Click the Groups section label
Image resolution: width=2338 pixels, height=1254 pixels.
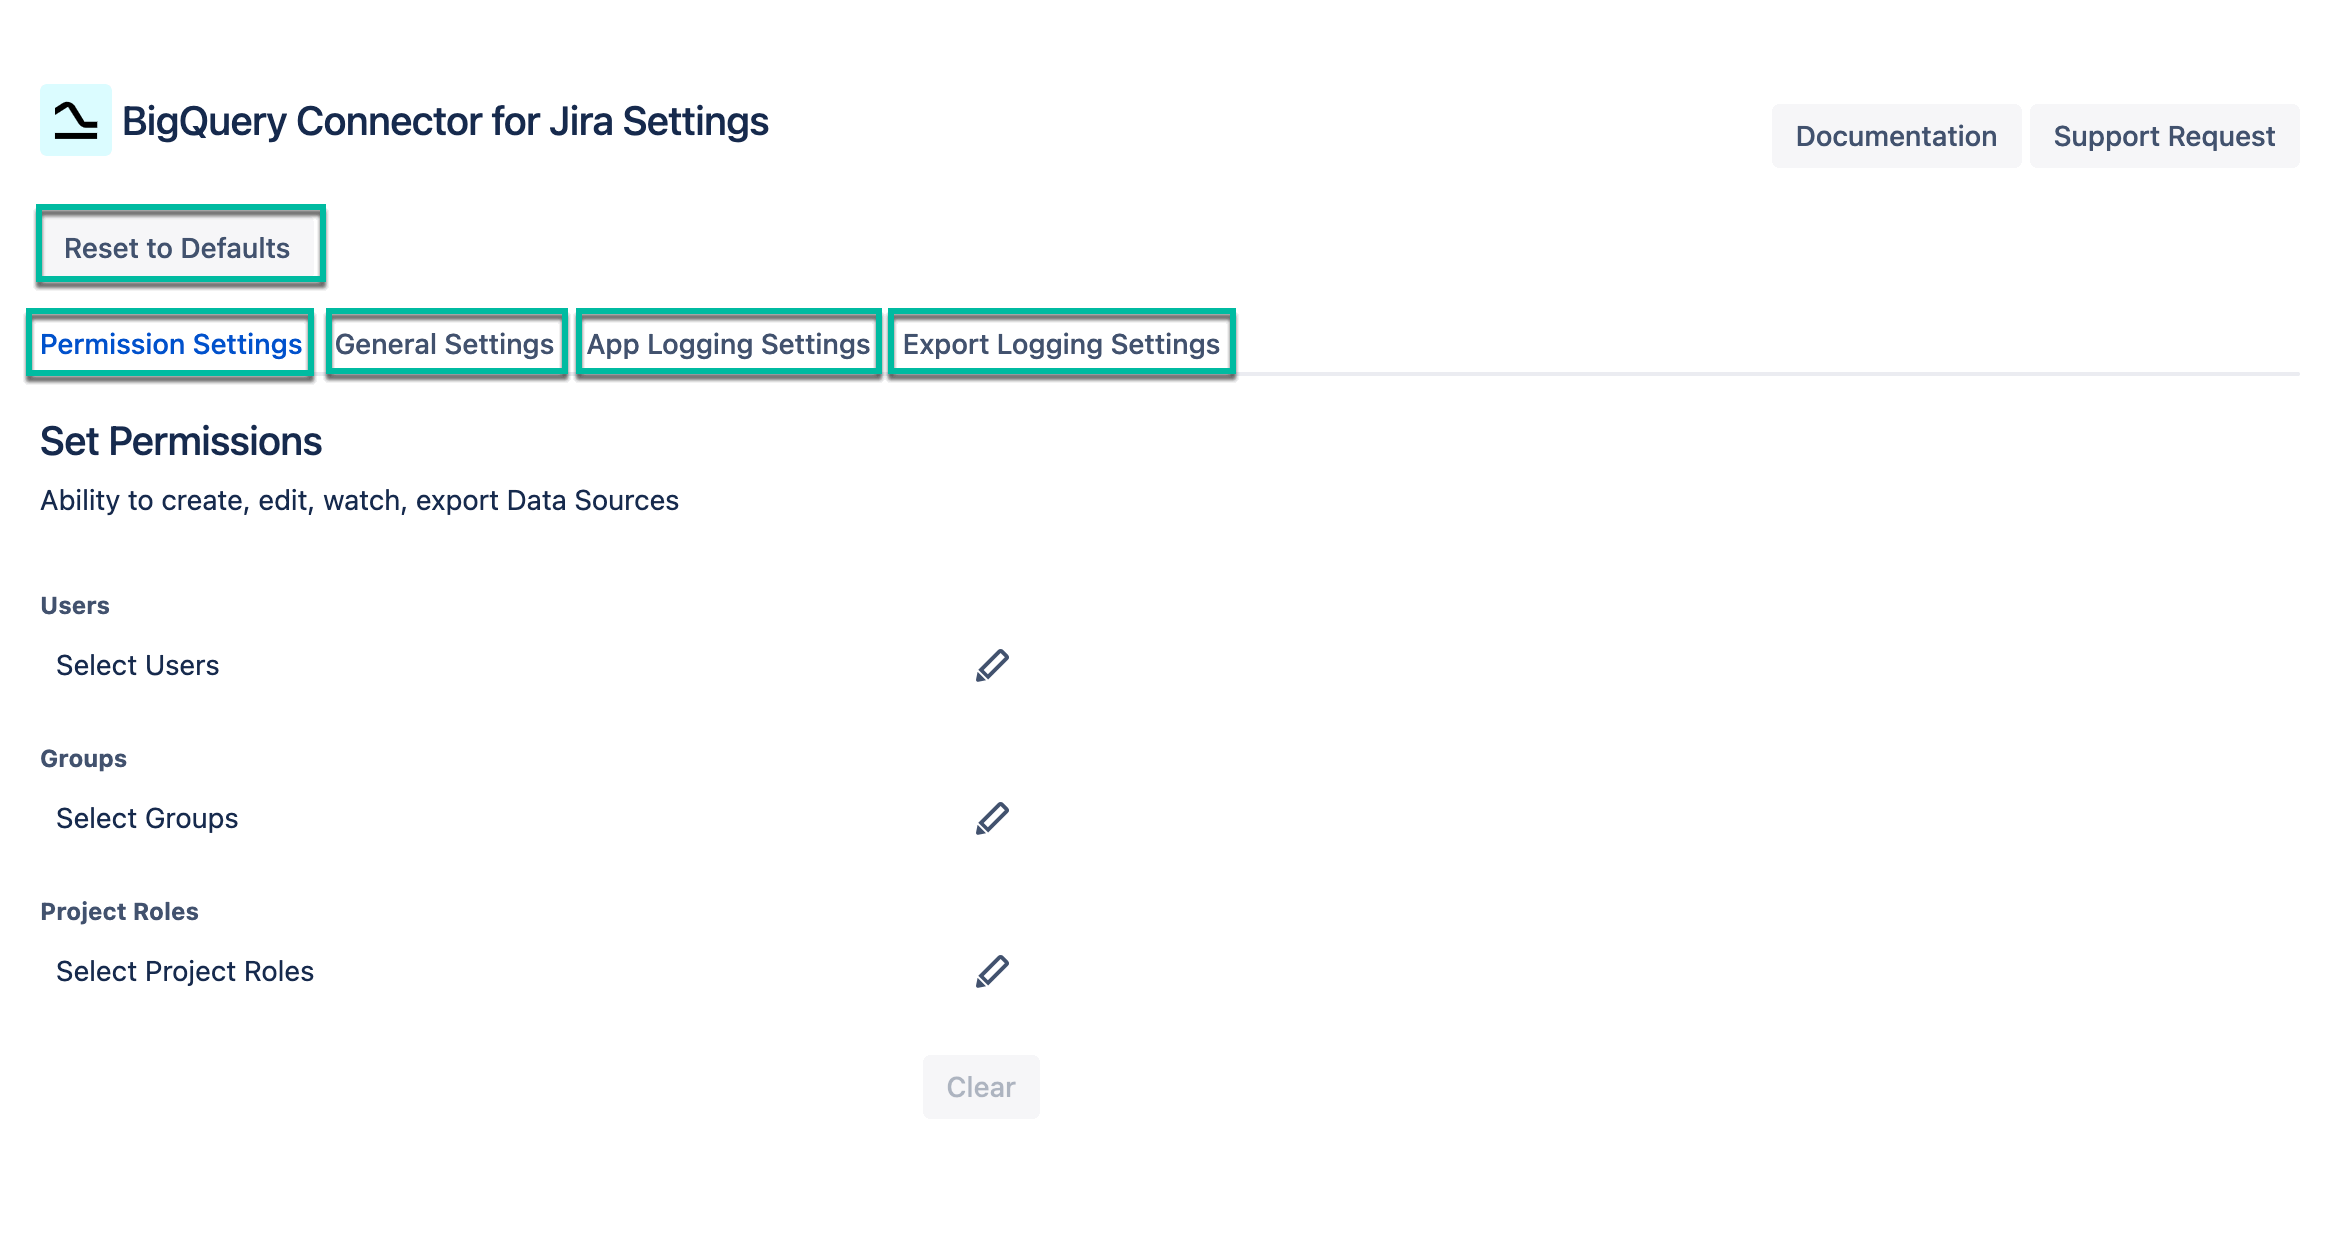(83, 757)
